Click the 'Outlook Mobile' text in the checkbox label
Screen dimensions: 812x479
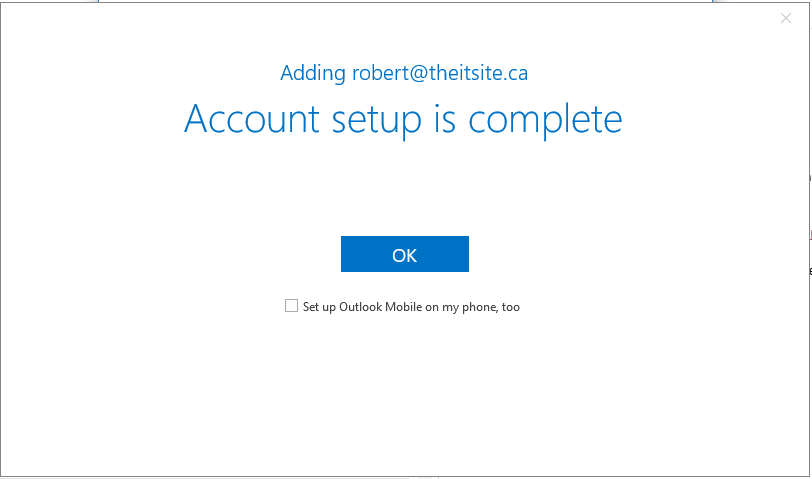click(381, 307)
